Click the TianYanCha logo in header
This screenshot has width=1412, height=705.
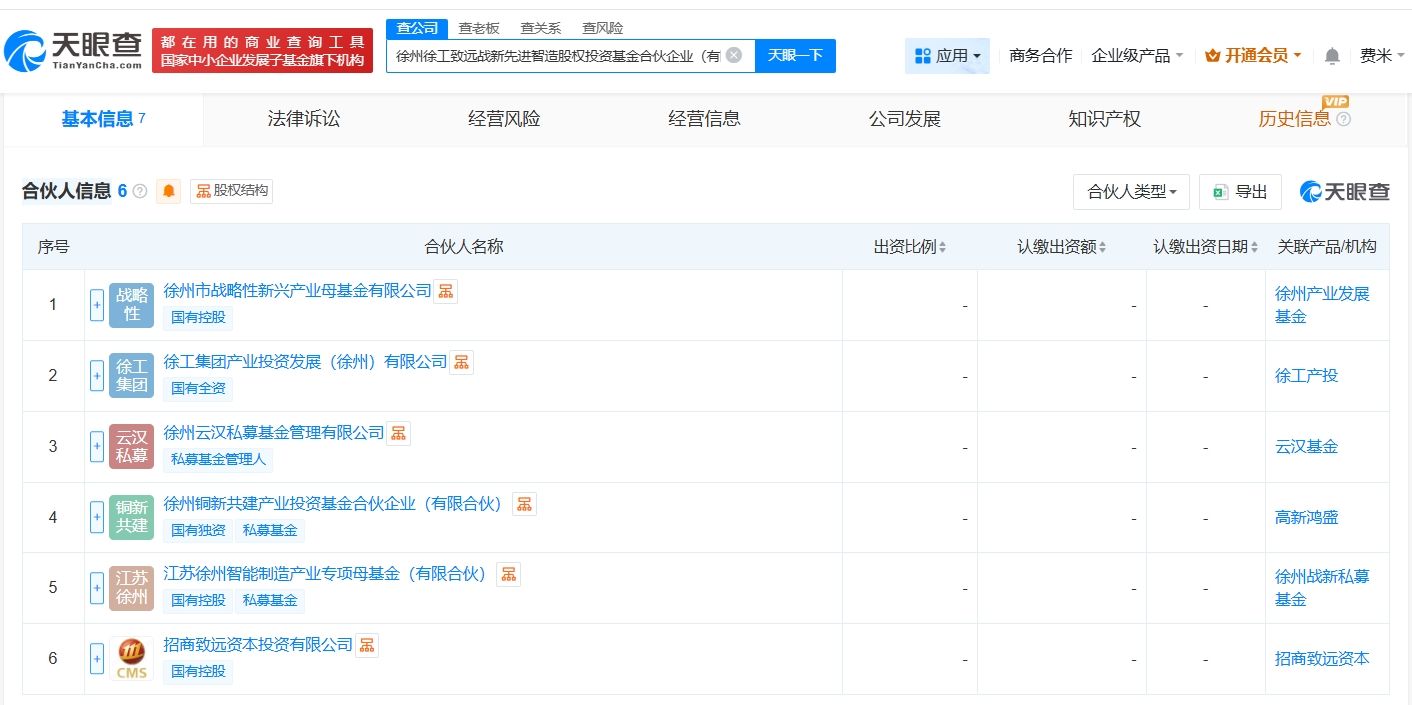pos(74,50)
